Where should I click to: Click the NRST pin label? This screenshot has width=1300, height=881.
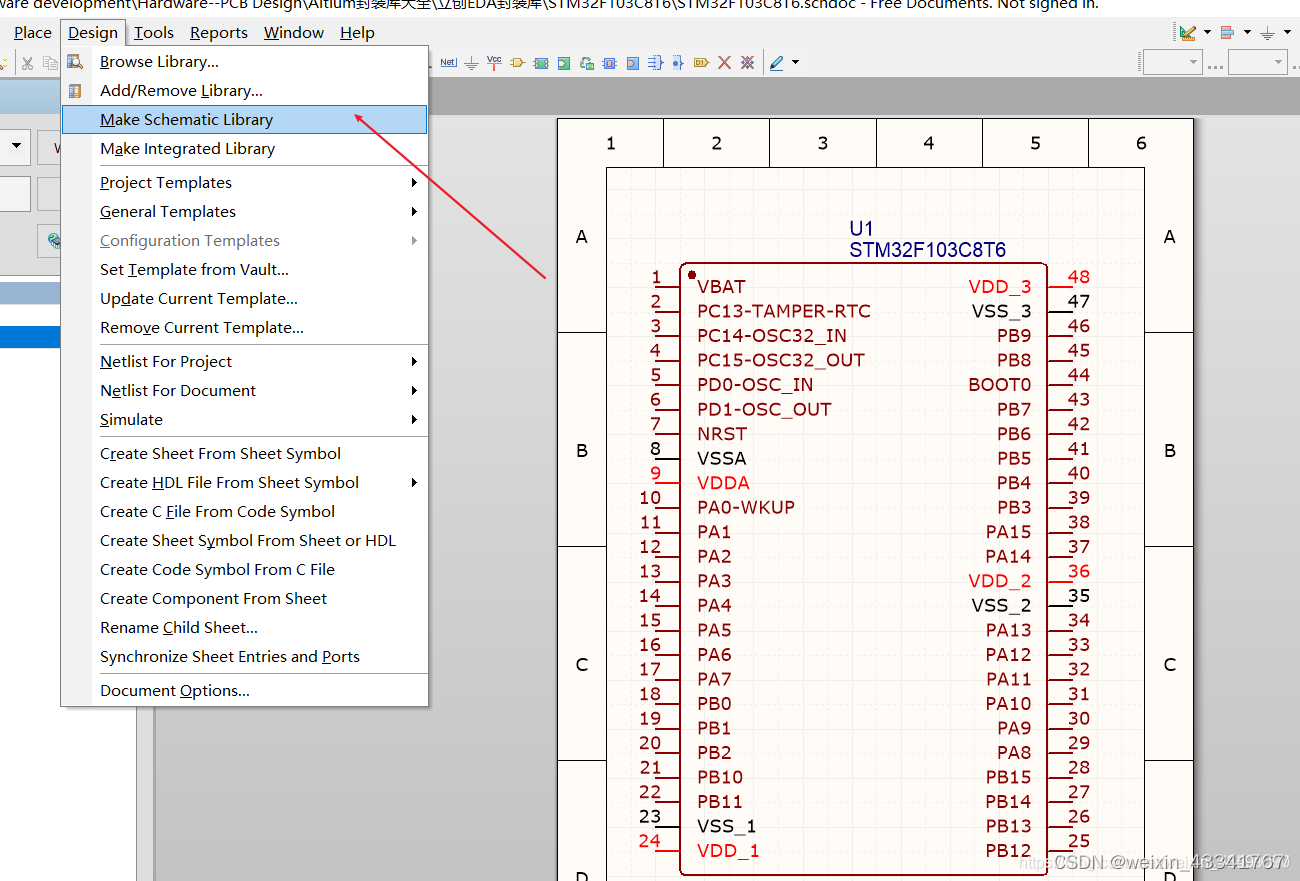[x=721, y=434]
